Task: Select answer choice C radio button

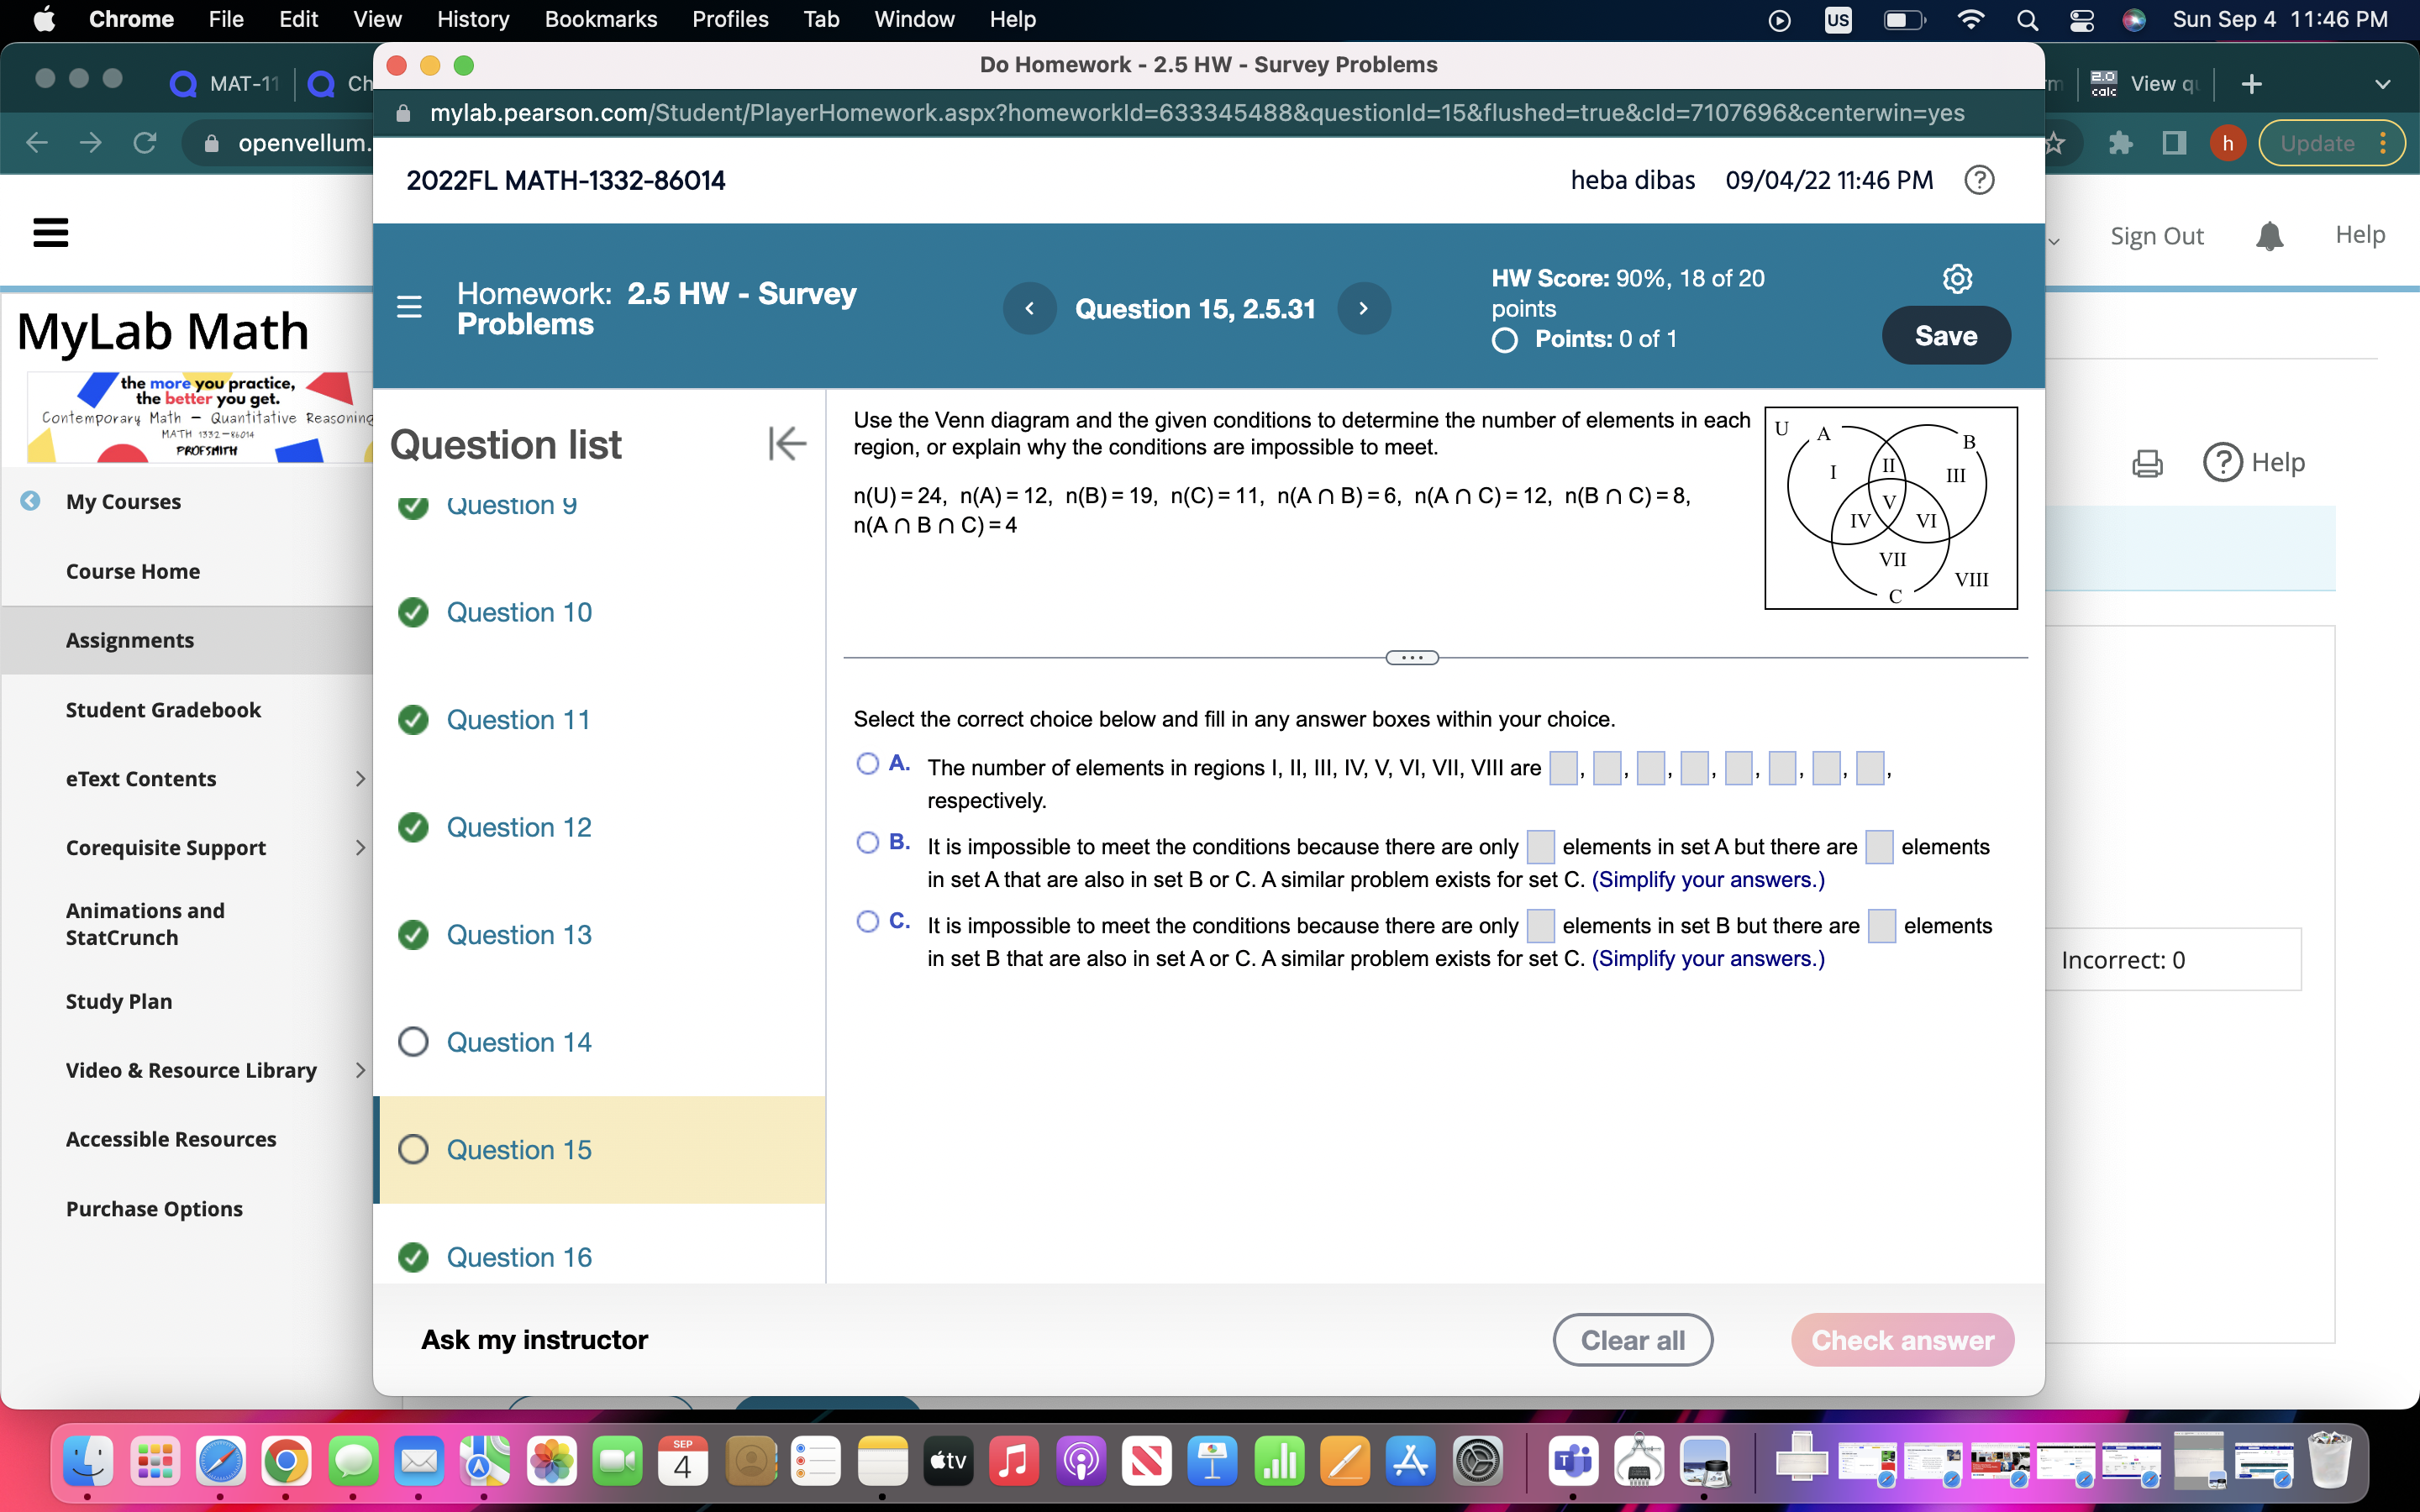Action: point(868,921)
